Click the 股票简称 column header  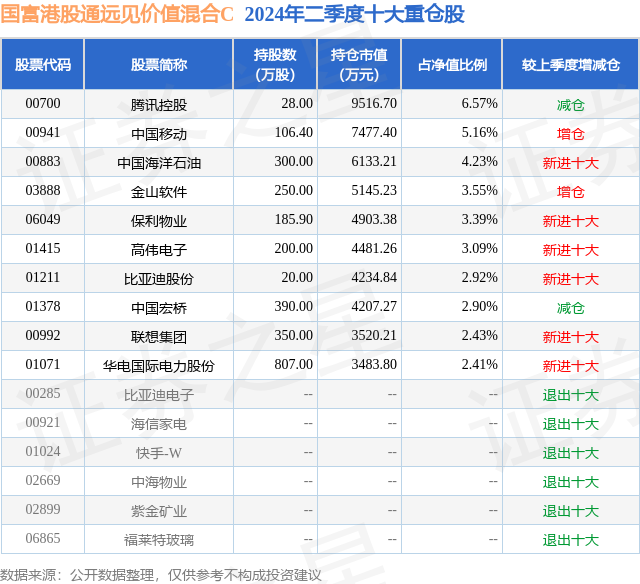(x=159, y=64)
